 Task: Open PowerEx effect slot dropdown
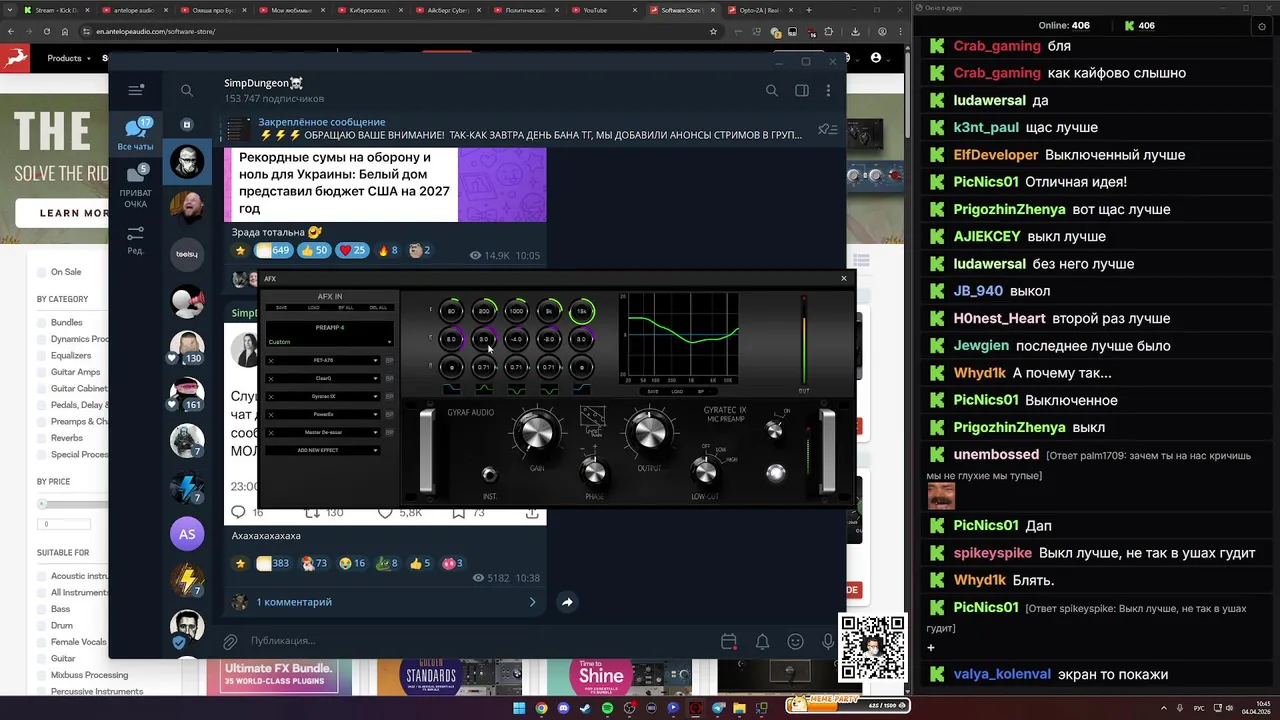pyautogui.click(x=375, y=415)
